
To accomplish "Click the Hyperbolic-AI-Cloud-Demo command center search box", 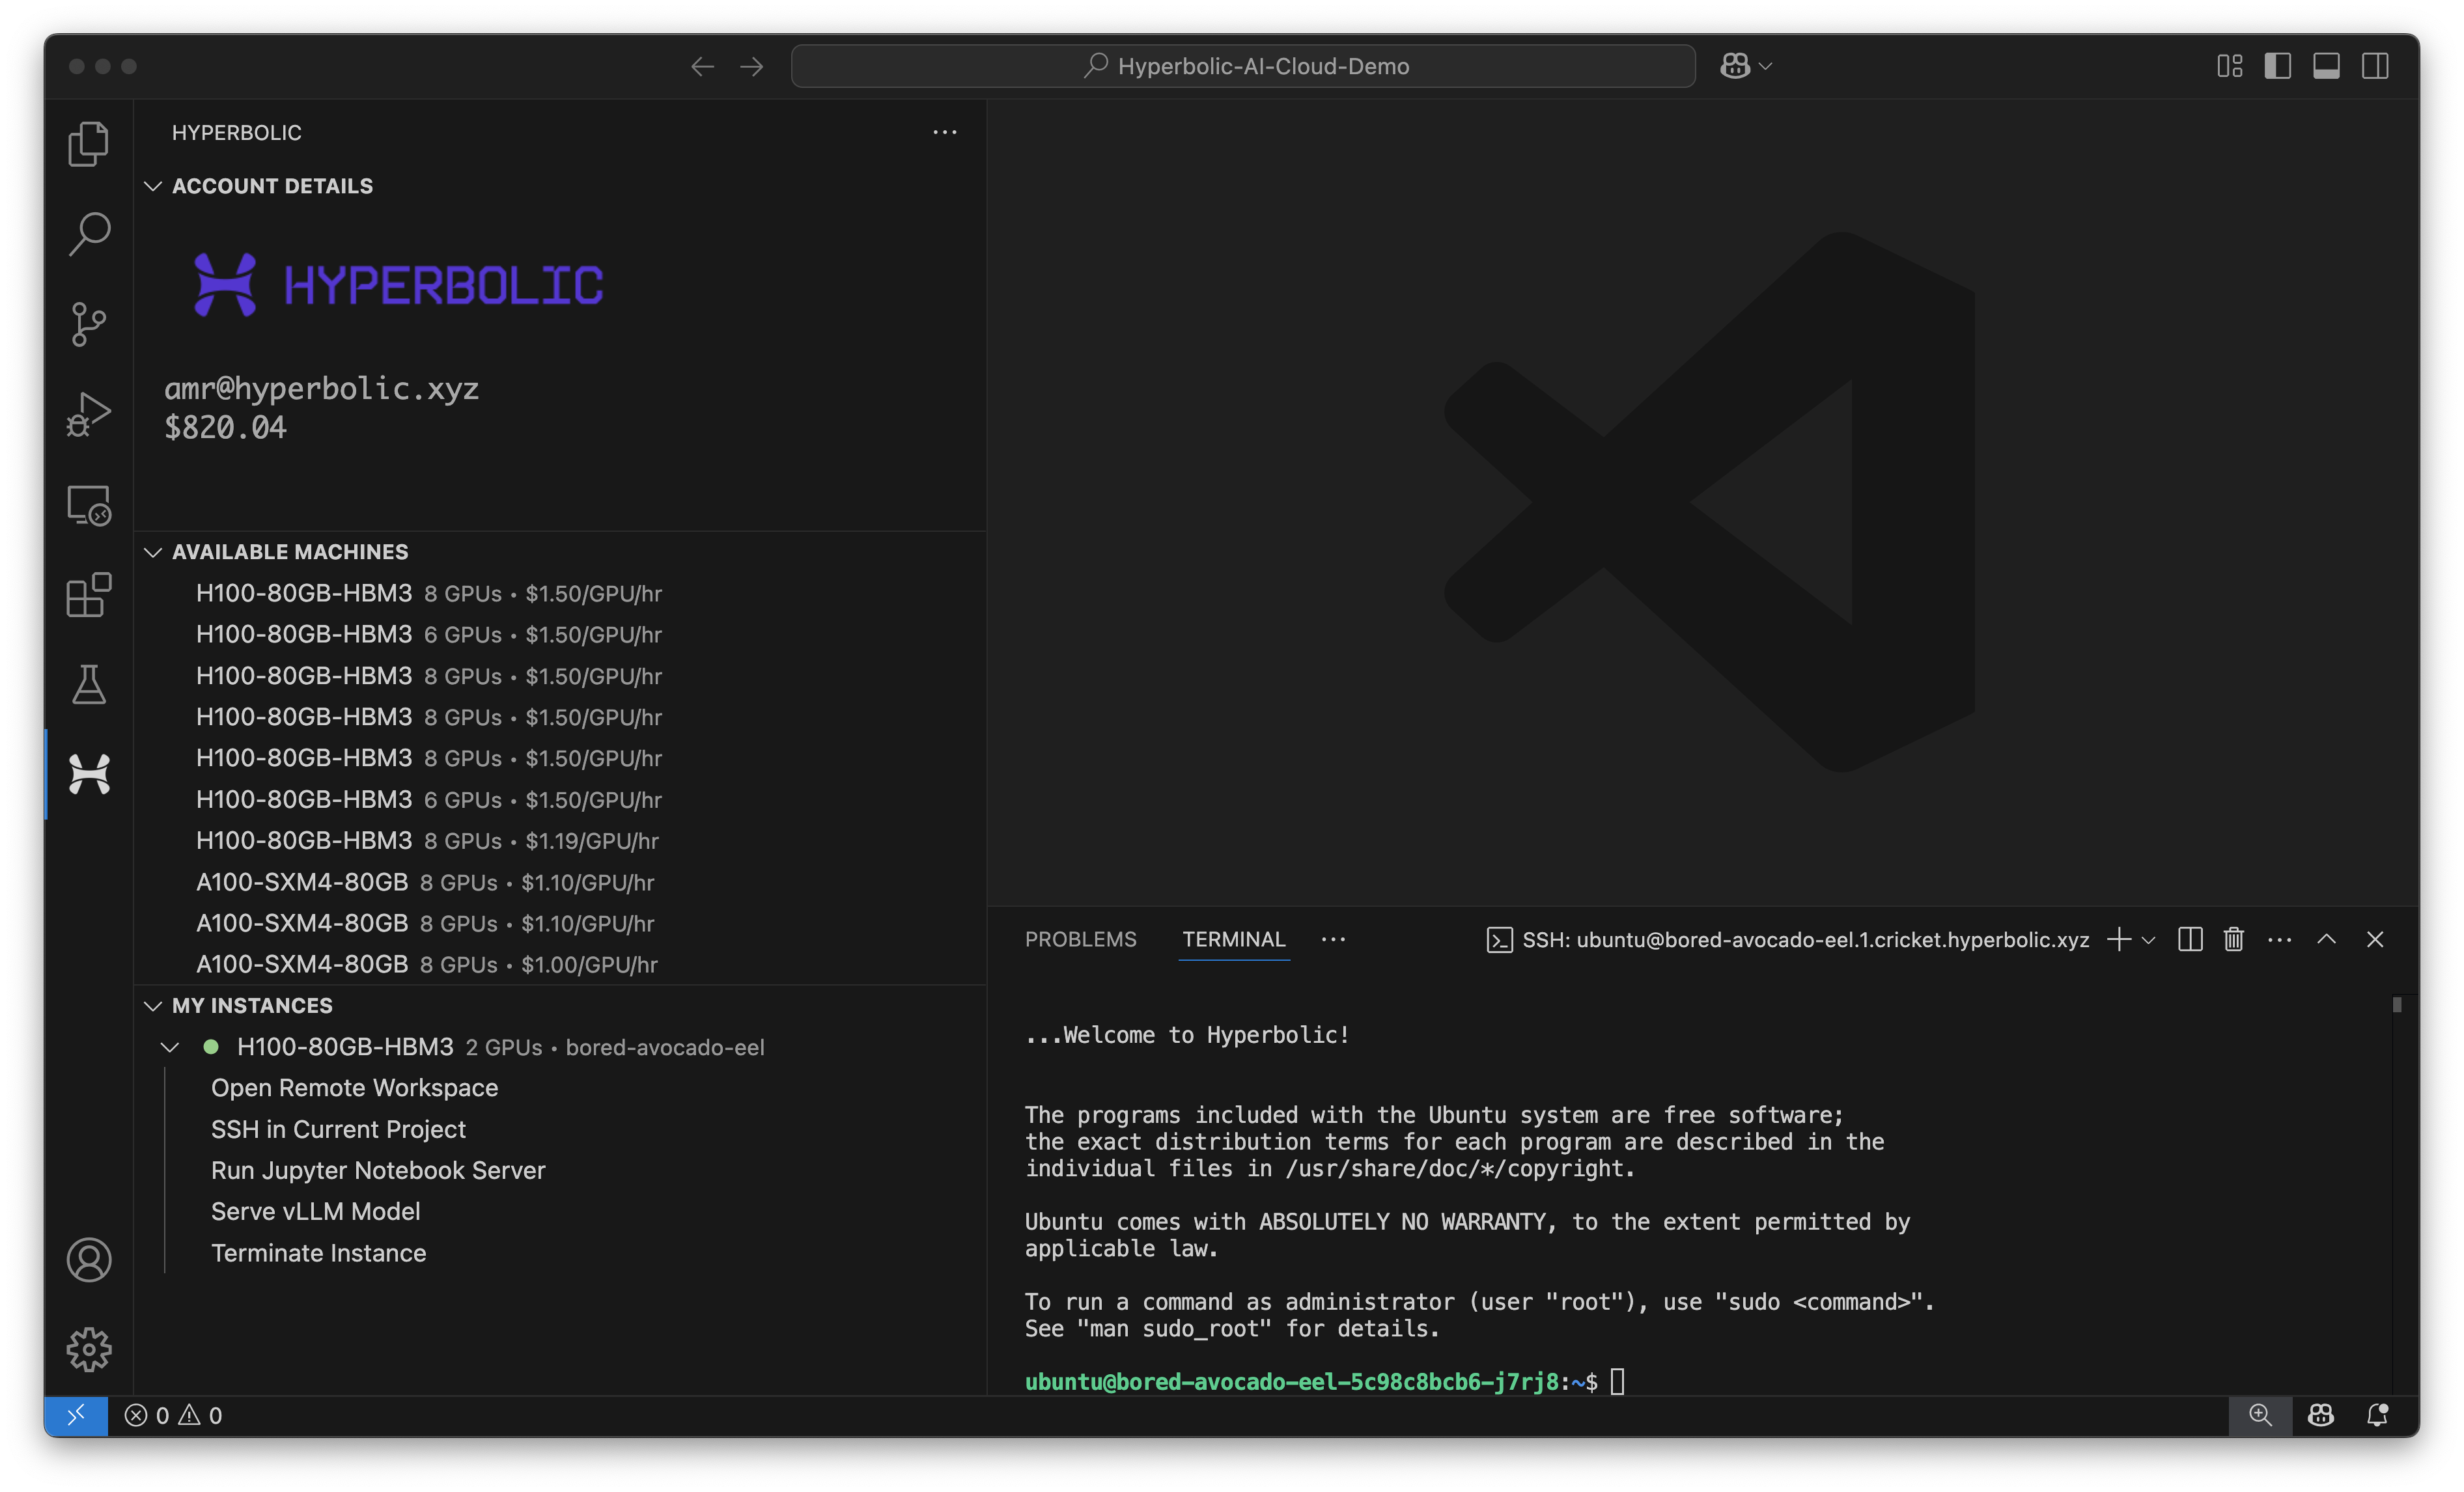I will point(1243,66).
